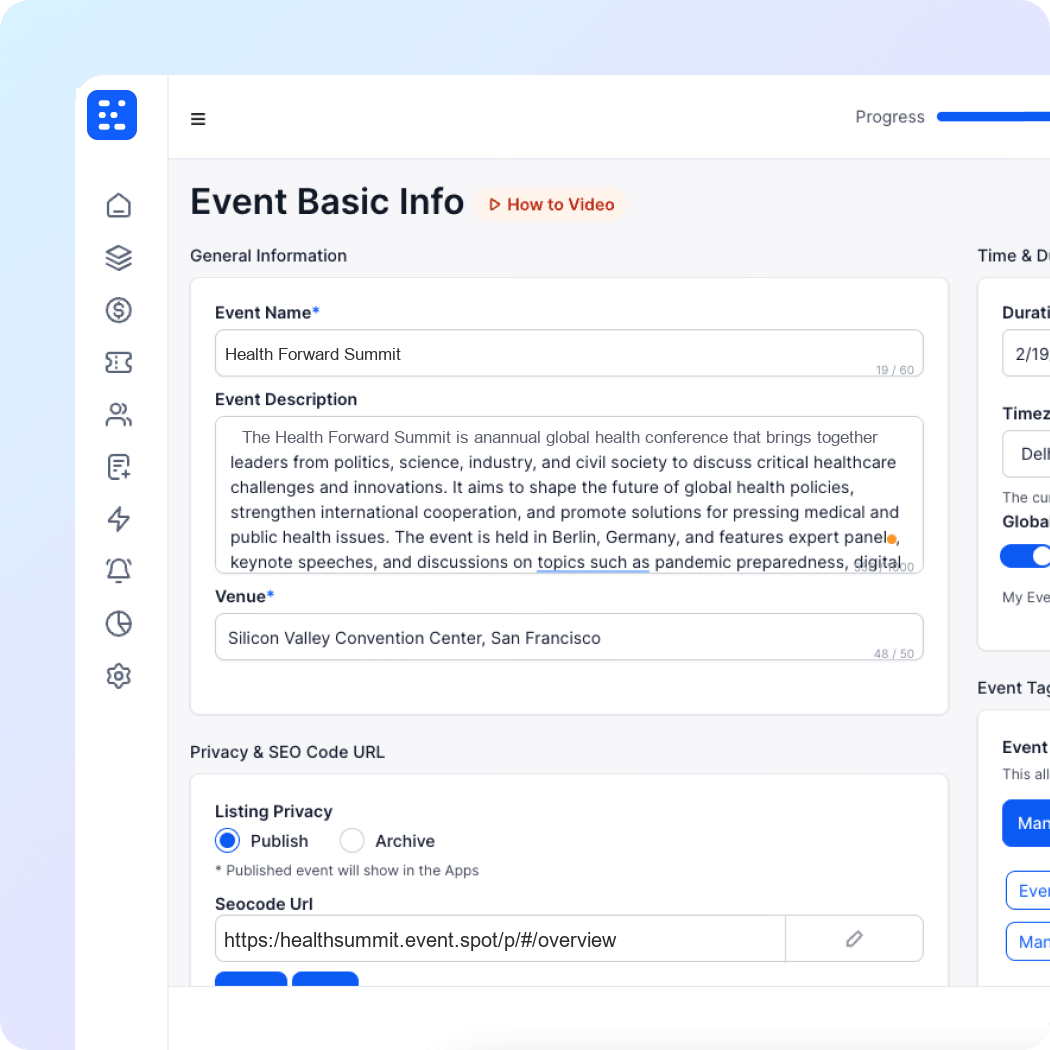This screenshot has width=1050, height=1050.
Task: Open the form-plus sidebar icon
Action: [x=119, y=467]
